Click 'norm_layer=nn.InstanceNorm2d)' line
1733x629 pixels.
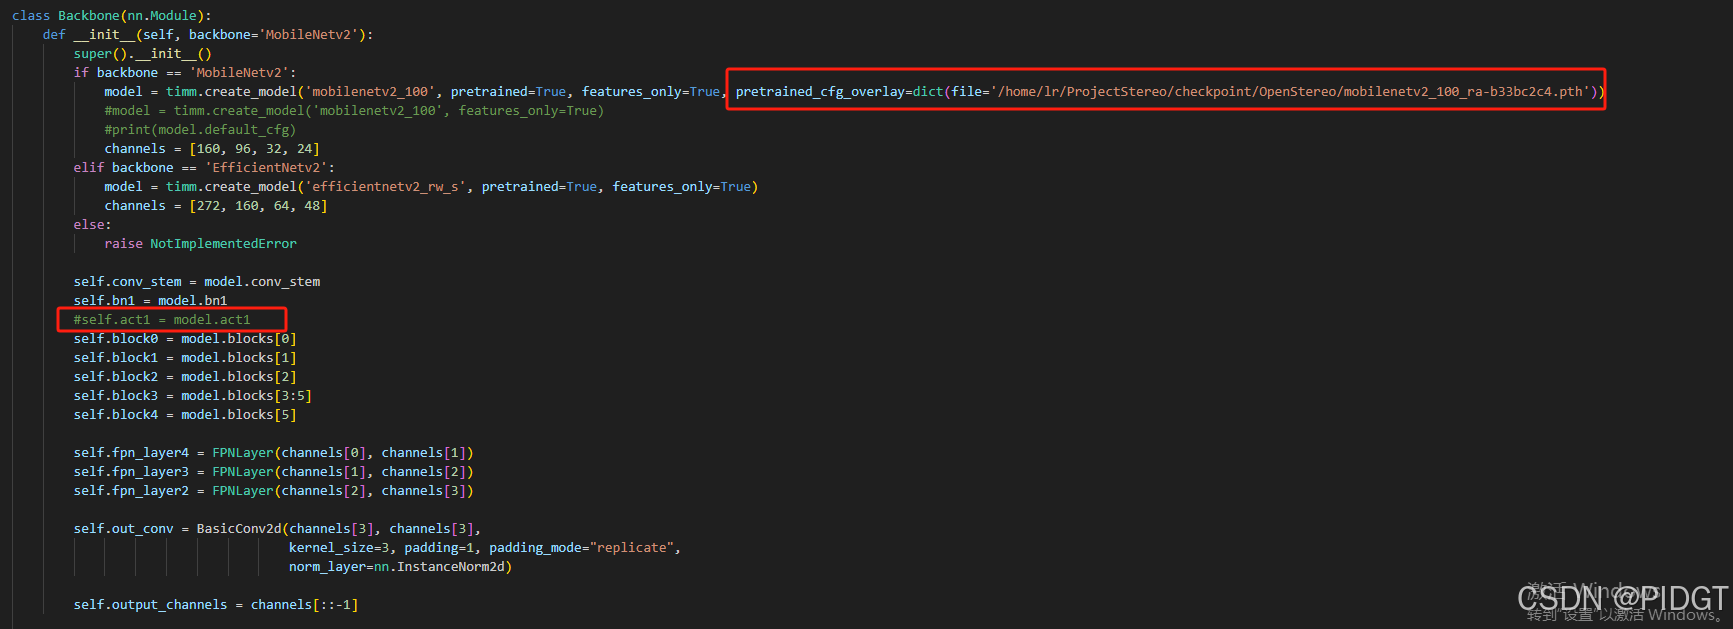pyautogui.click(x=400, y=566)
